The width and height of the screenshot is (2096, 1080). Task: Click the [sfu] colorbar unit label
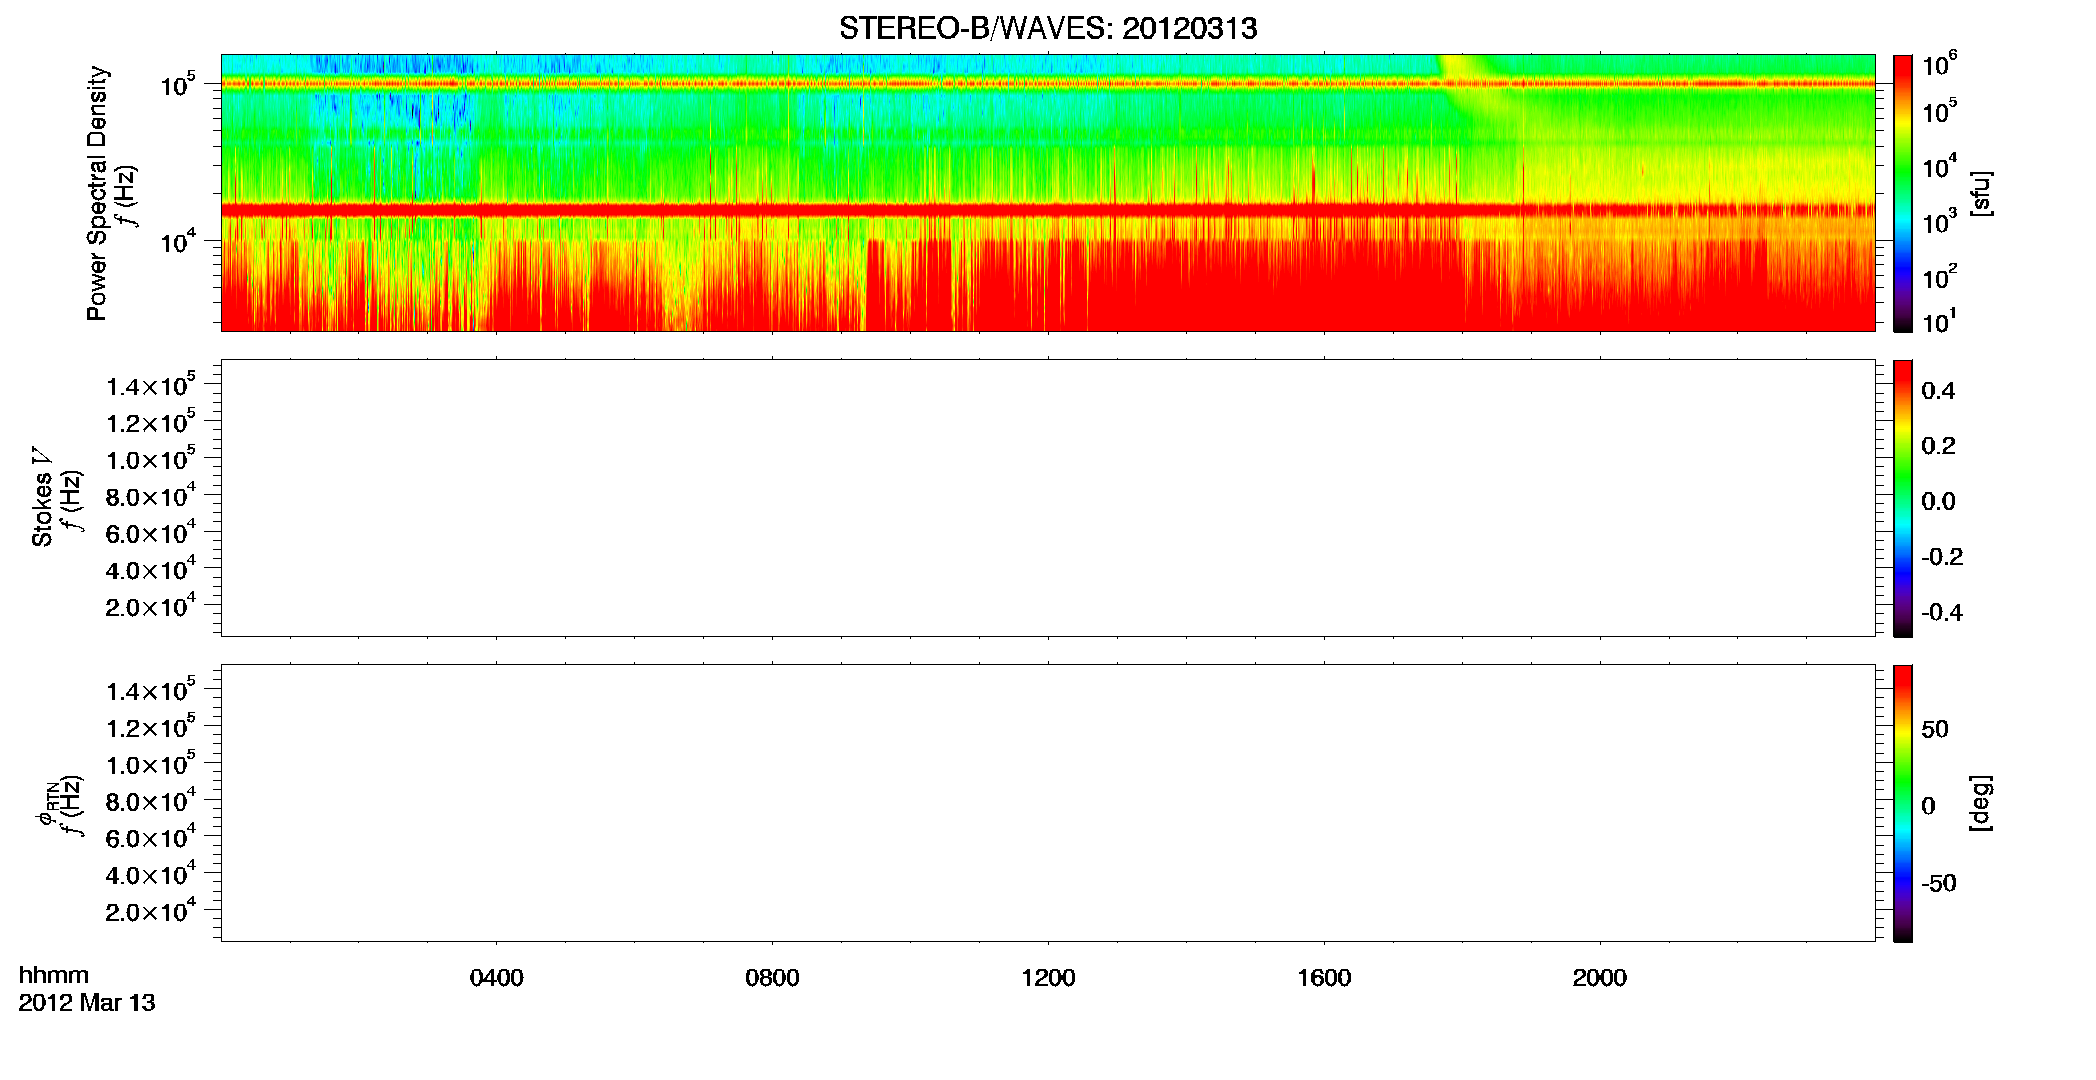click(x=1980, y=193)
